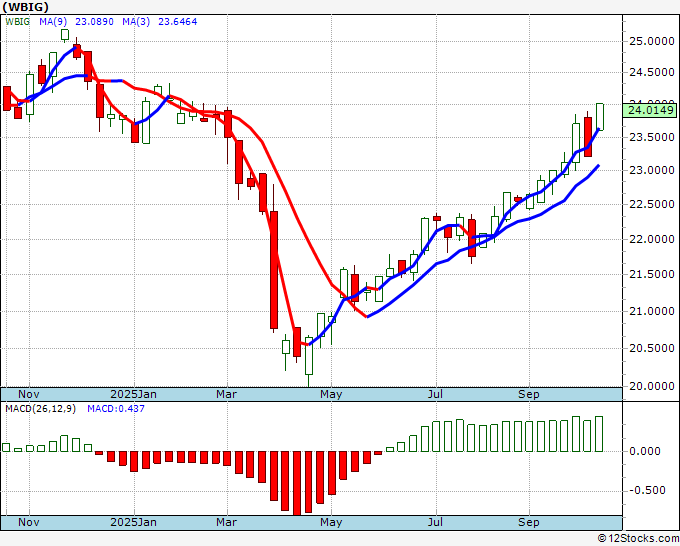Viewport: 680px width, 546px height.
Task: Click the 21.0000 price axis label
Action: point(651,311)
